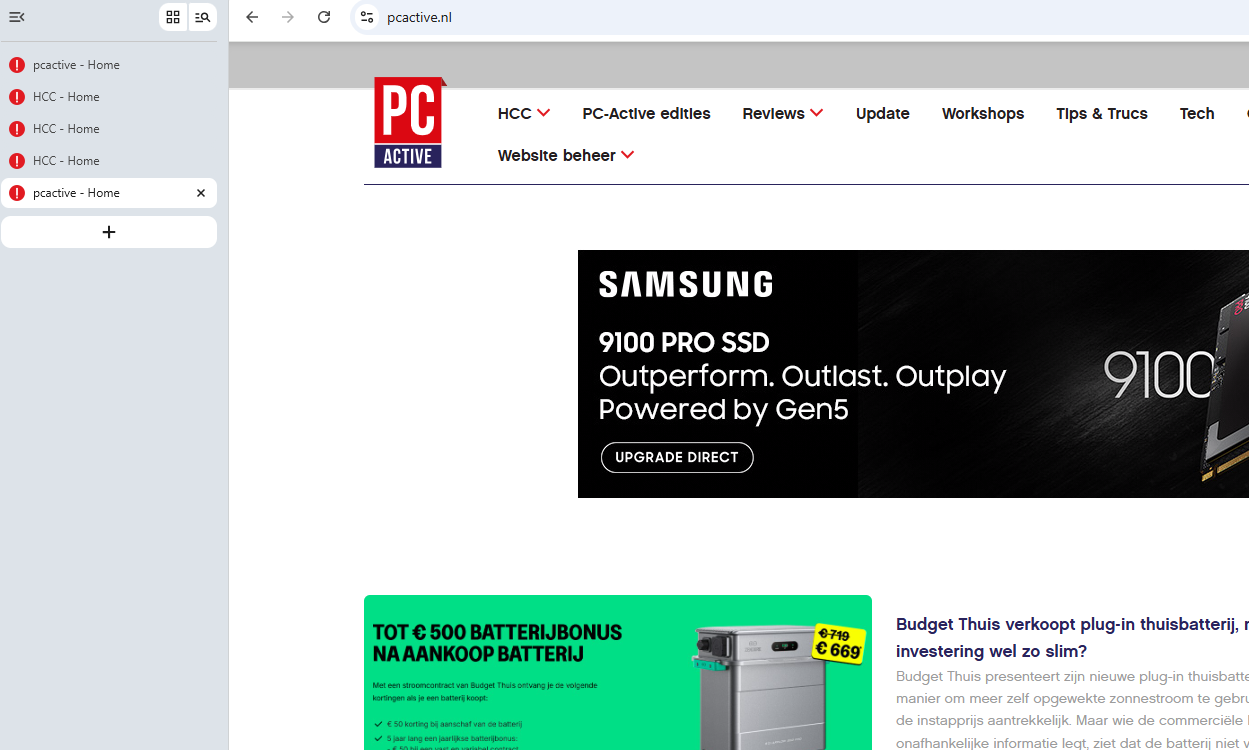Image resolution: width=1249 pixels, height=750 pixels.
Task: Add a new tab with plus button
Action: (109, 232)
